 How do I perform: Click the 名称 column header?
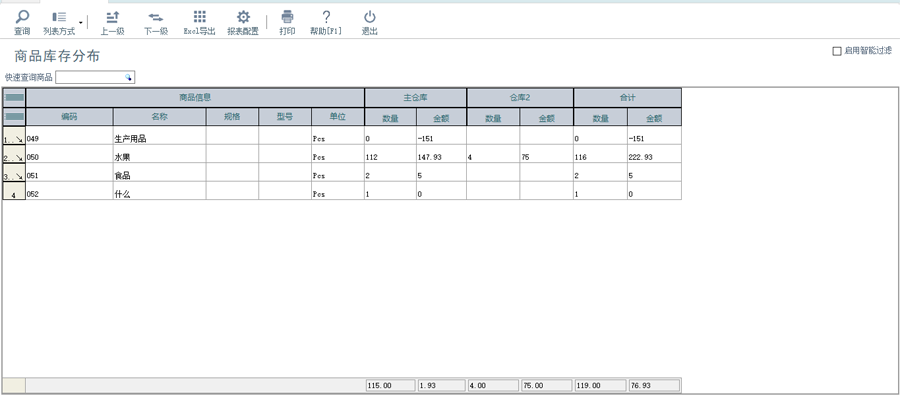click(x=160, y=117)
